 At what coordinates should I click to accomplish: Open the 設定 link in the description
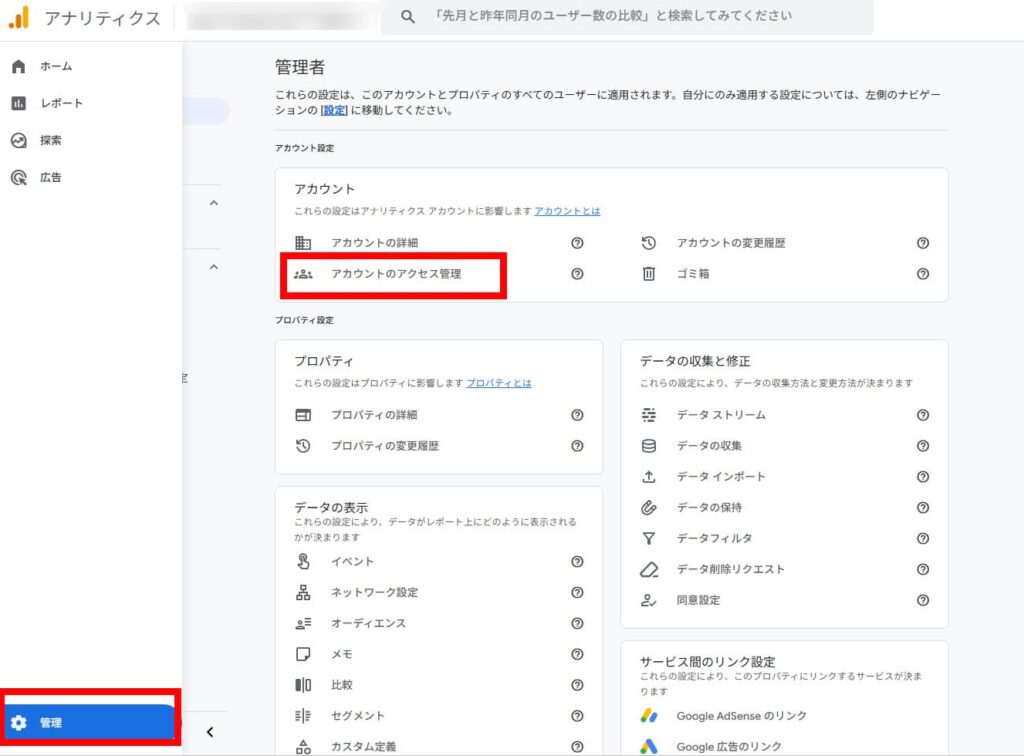coord(333,111)
